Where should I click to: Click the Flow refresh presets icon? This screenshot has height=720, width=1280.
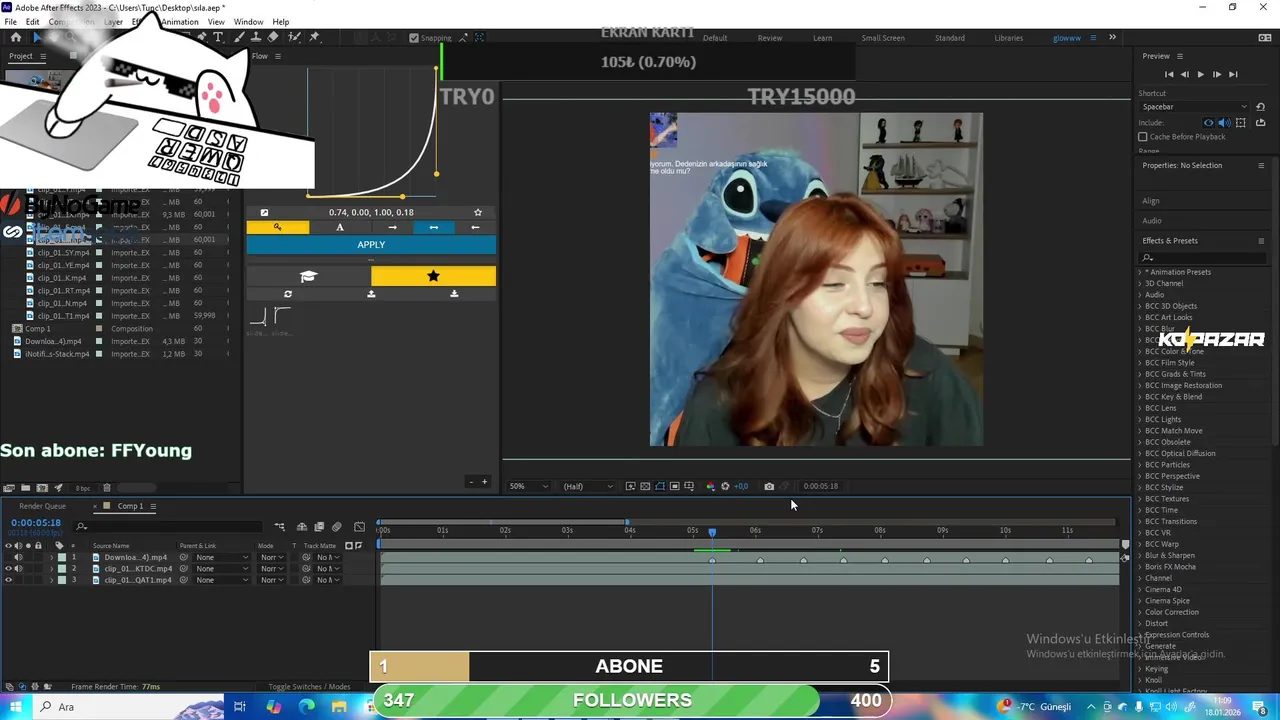(288, 294)
